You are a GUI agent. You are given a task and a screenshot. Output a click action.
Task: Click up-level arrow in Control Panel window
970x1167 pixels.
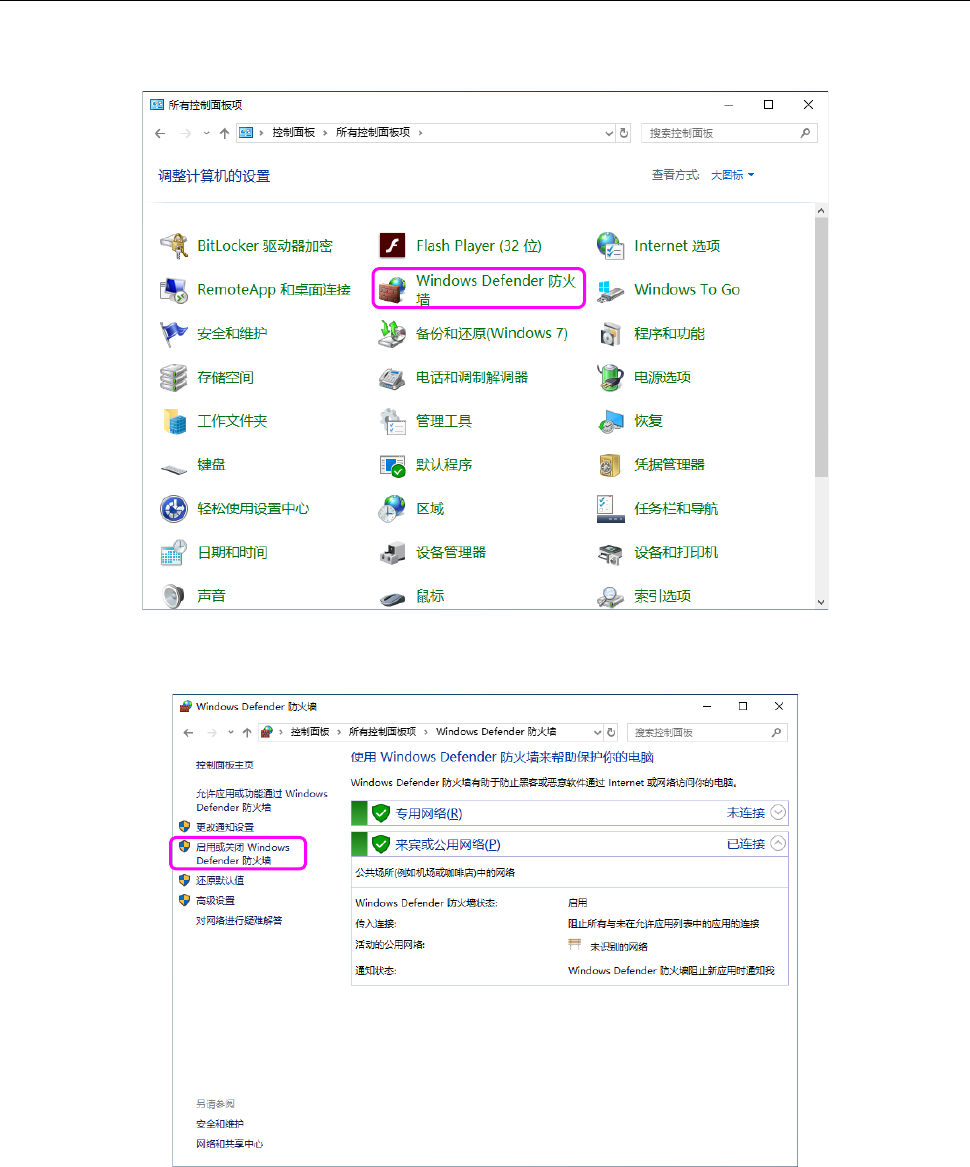click(x=224, y=133)
